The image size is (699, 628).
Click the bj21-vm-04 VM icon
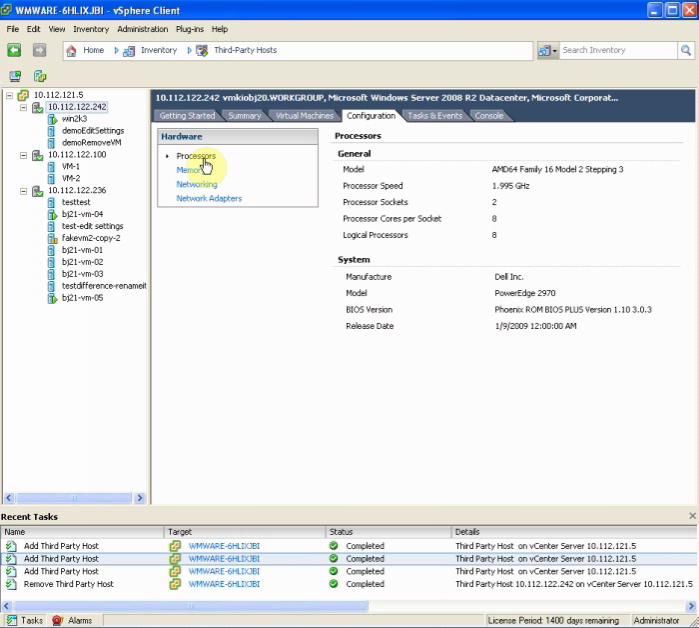pyautogui.click(x=52, y=214)
